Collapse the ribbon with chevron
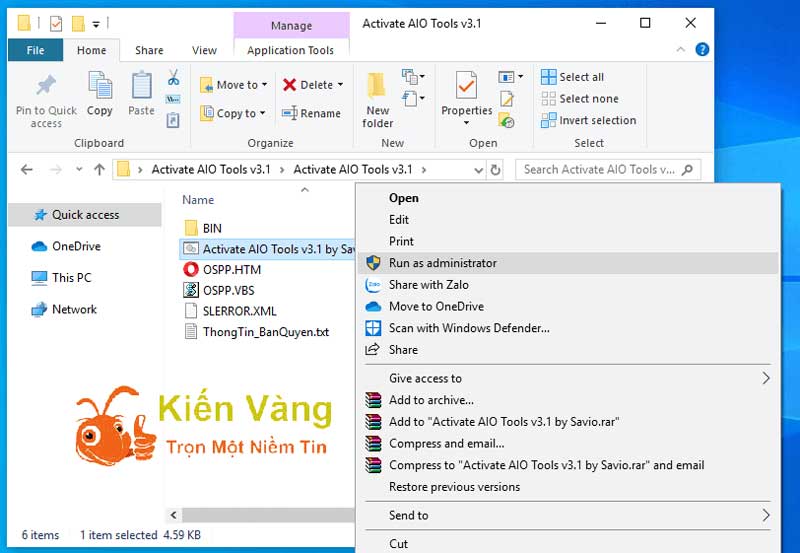Image resolution: width=800 pixels, height=553 pixels. [680, 49]
